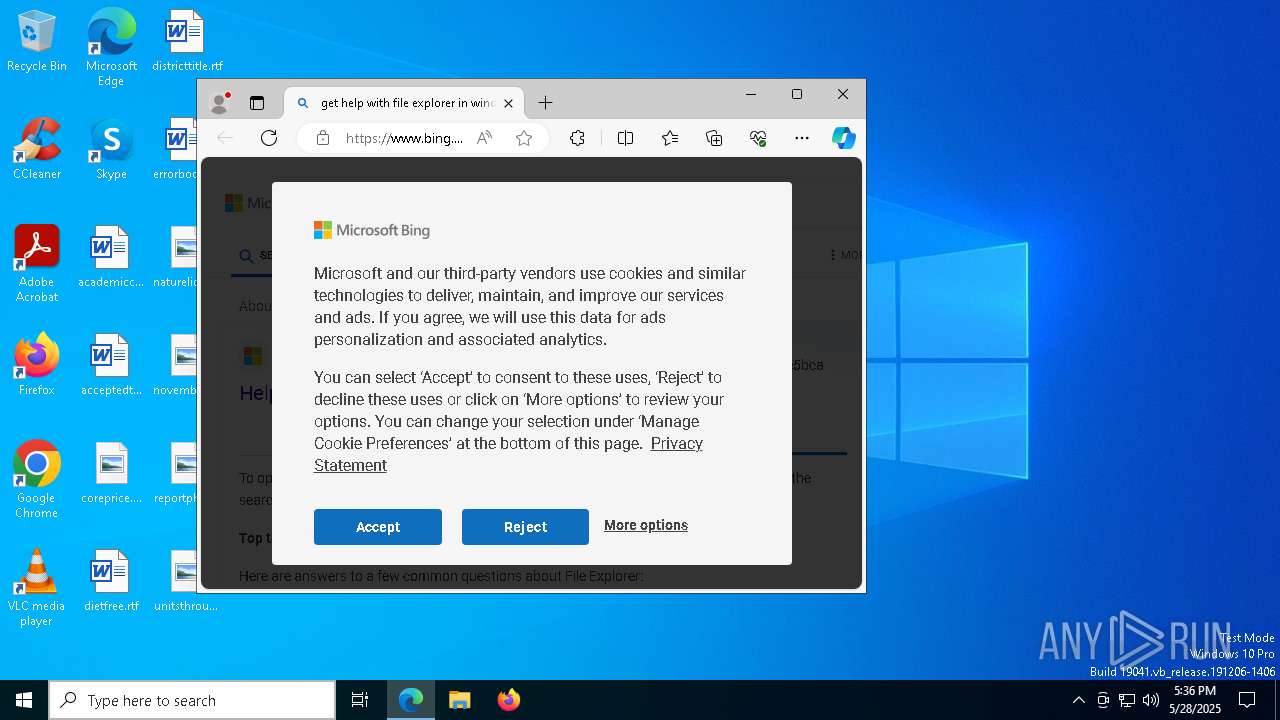Show hidden tray icons chevron
Screen dimensions: 1280x720
1078,700
